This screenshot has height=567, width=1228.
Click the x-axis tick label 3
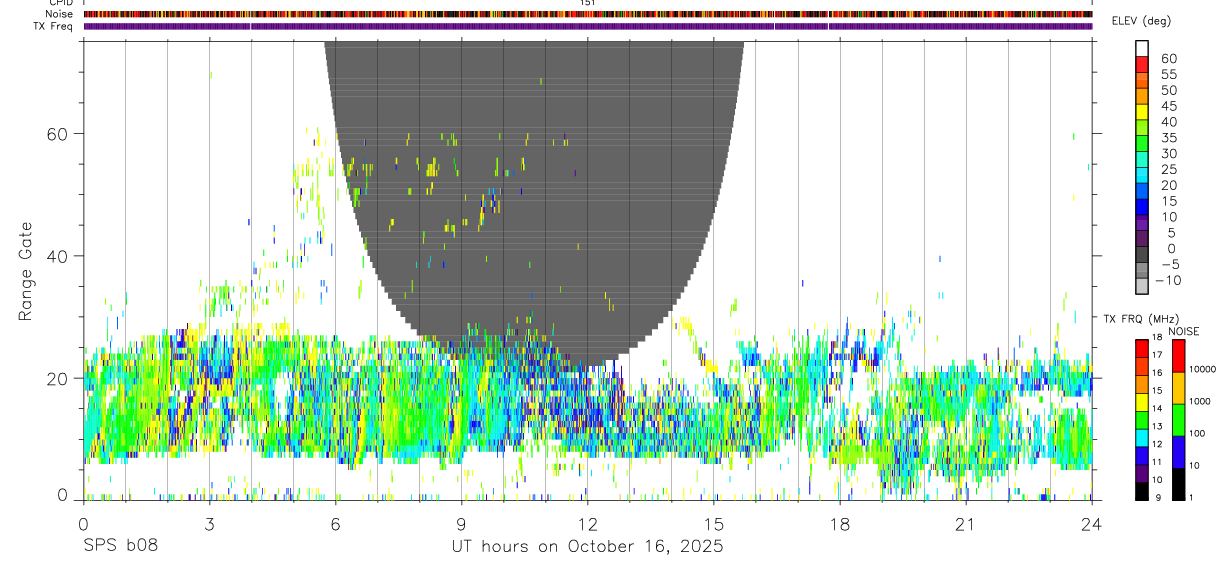[209, 524]
